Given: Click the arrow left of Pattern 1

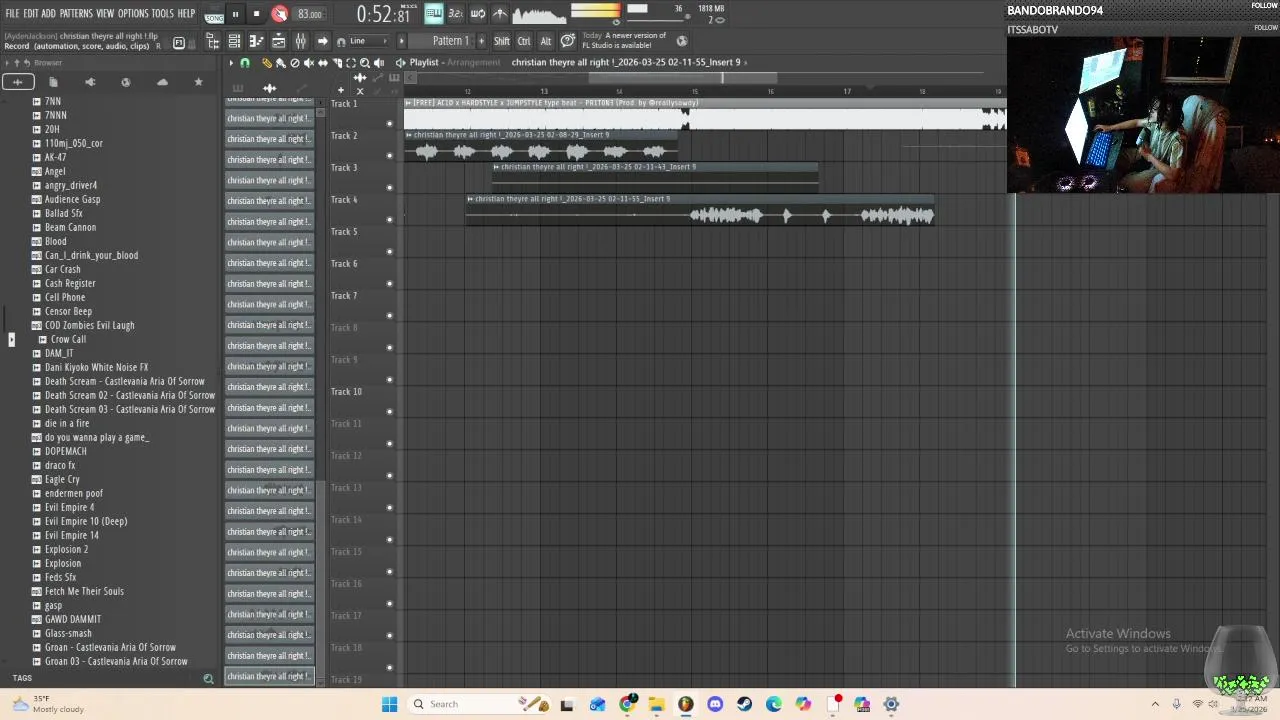Looking at the screenshot, I should click(x=402, y=41).
